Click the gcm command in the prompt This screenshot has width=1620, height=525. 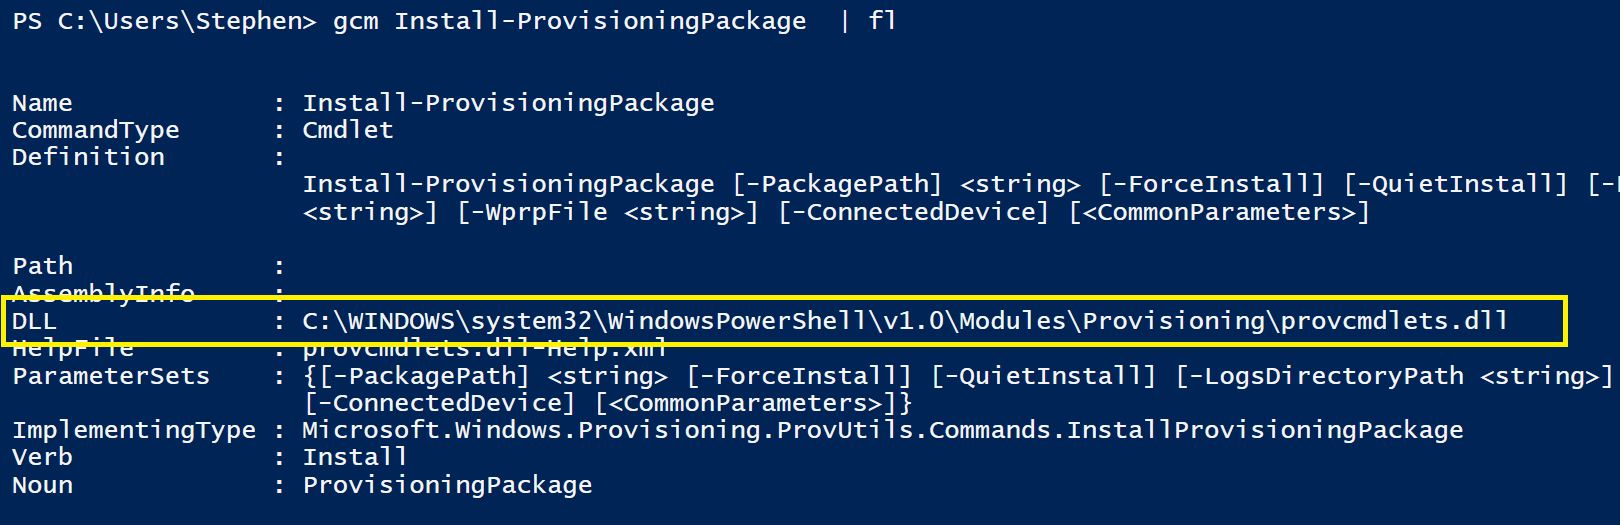click(x=356, y=22)
